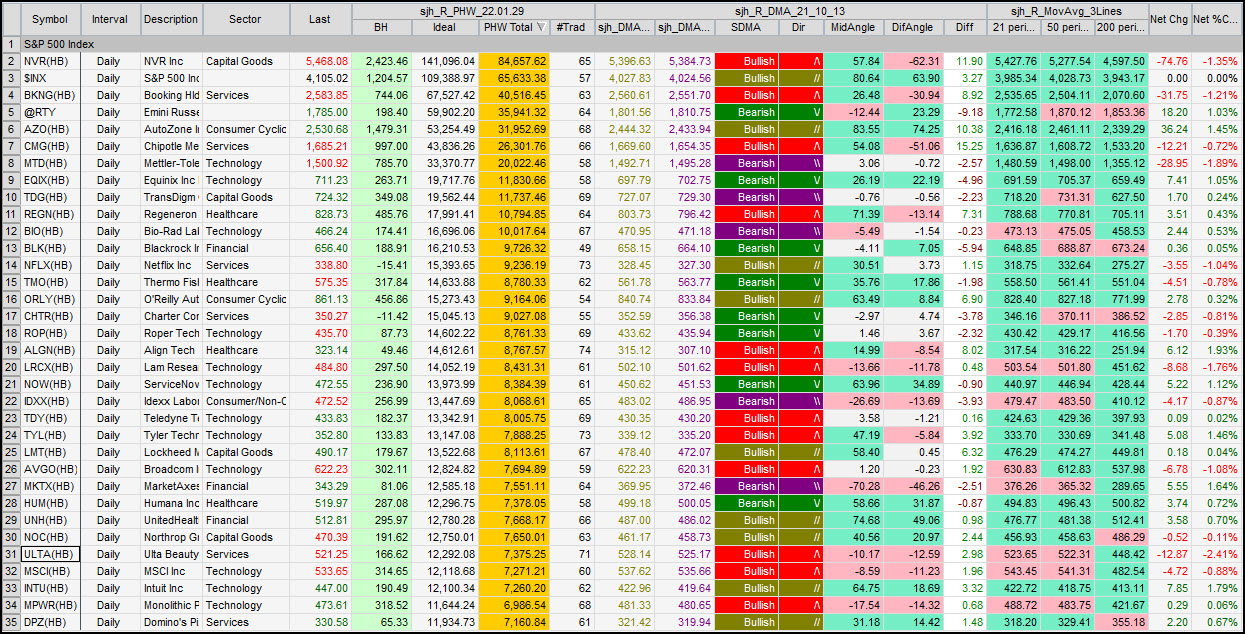Click the Net %C... column header
The image size is (1245, 634).
[x=1218, y=19]
